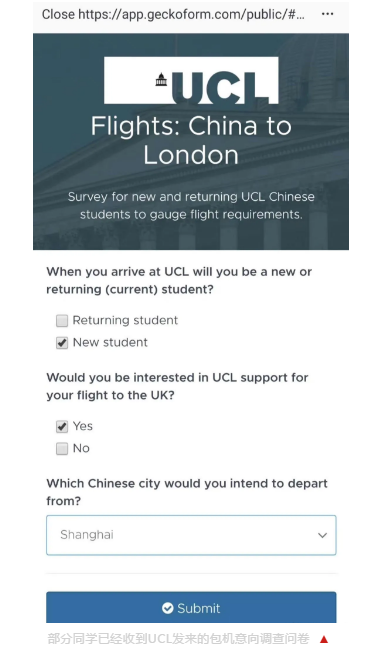Expand the departure city dropdown chevron
Viewport: 390px width, 655px height.
[x=322, y=535]
